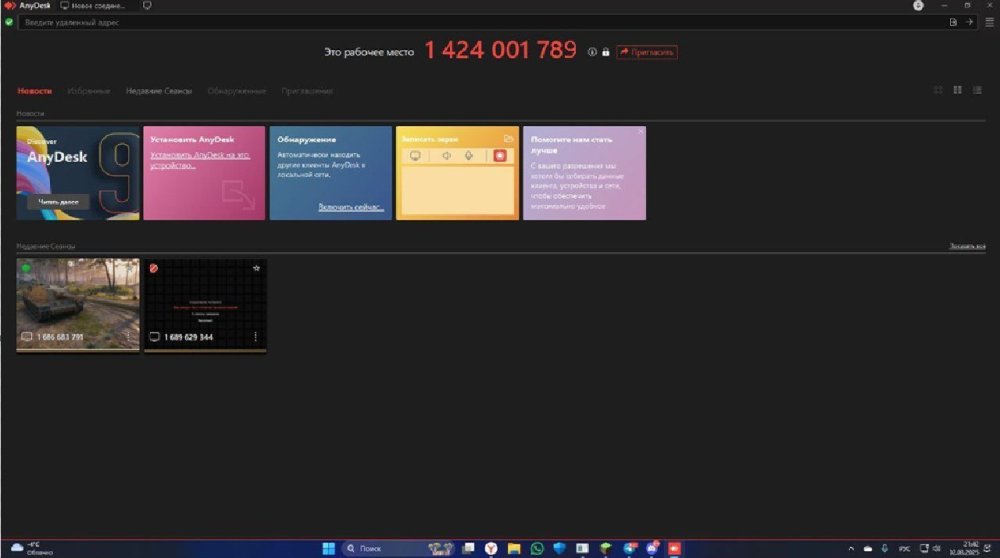Open the Недавние Сеансы tab
1000x558 pixels.
(159, 91)
